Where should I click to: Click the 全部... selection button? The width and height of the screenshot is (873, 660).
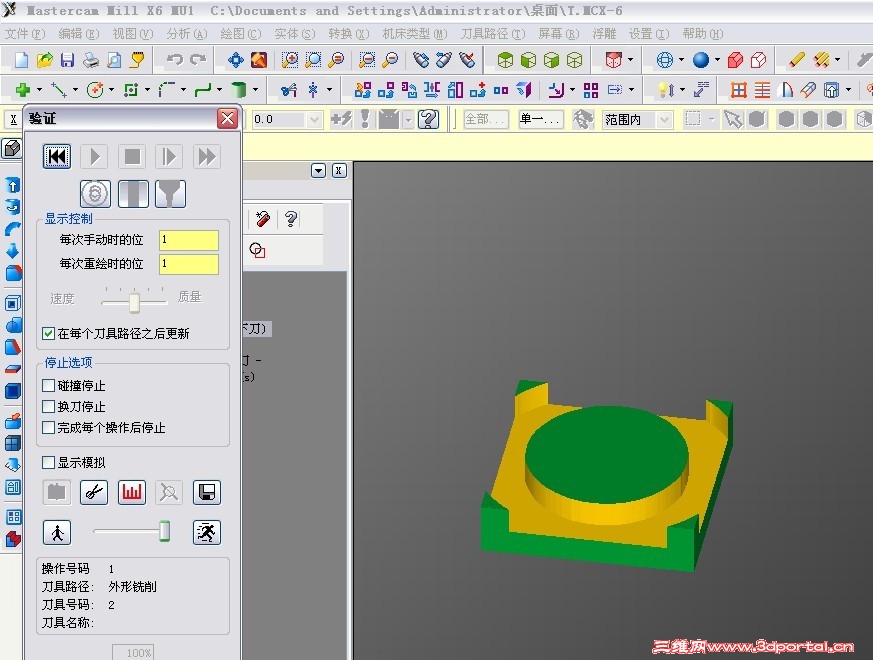(x=485, y=119)
